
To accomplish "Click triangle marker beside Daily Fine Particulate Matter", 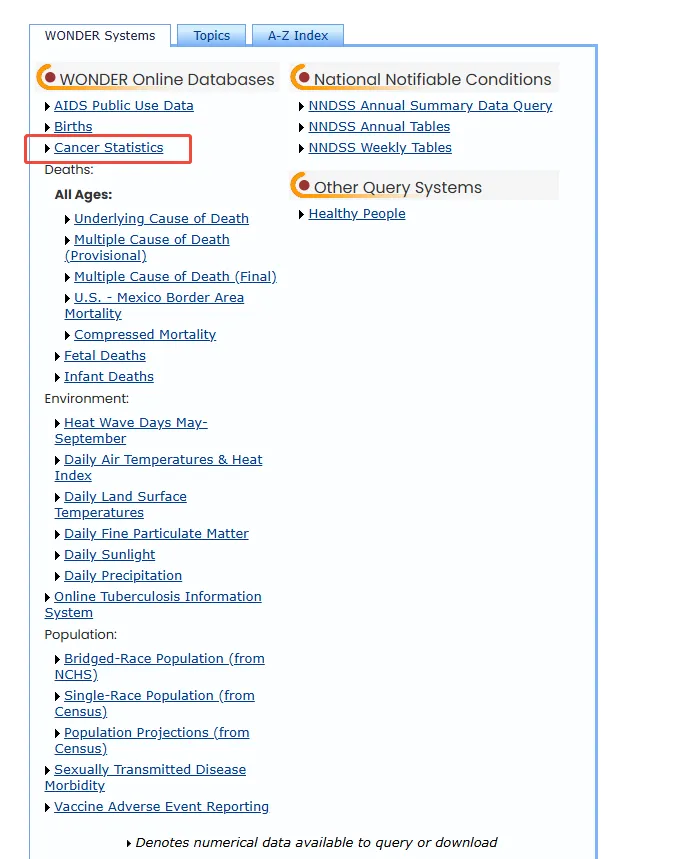I will [x=58, y=535].
